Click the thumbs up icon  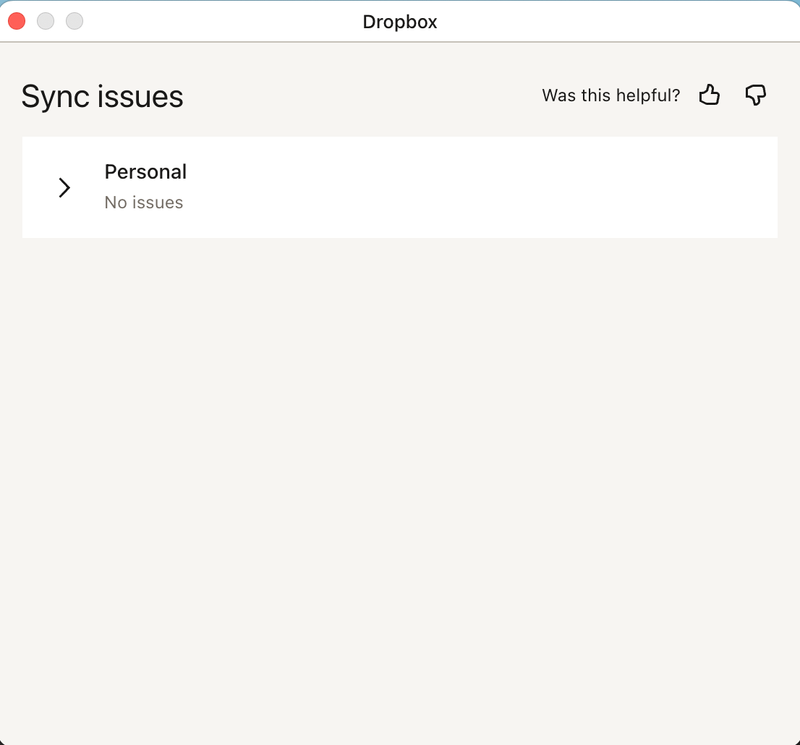click(x=709, y=95)
